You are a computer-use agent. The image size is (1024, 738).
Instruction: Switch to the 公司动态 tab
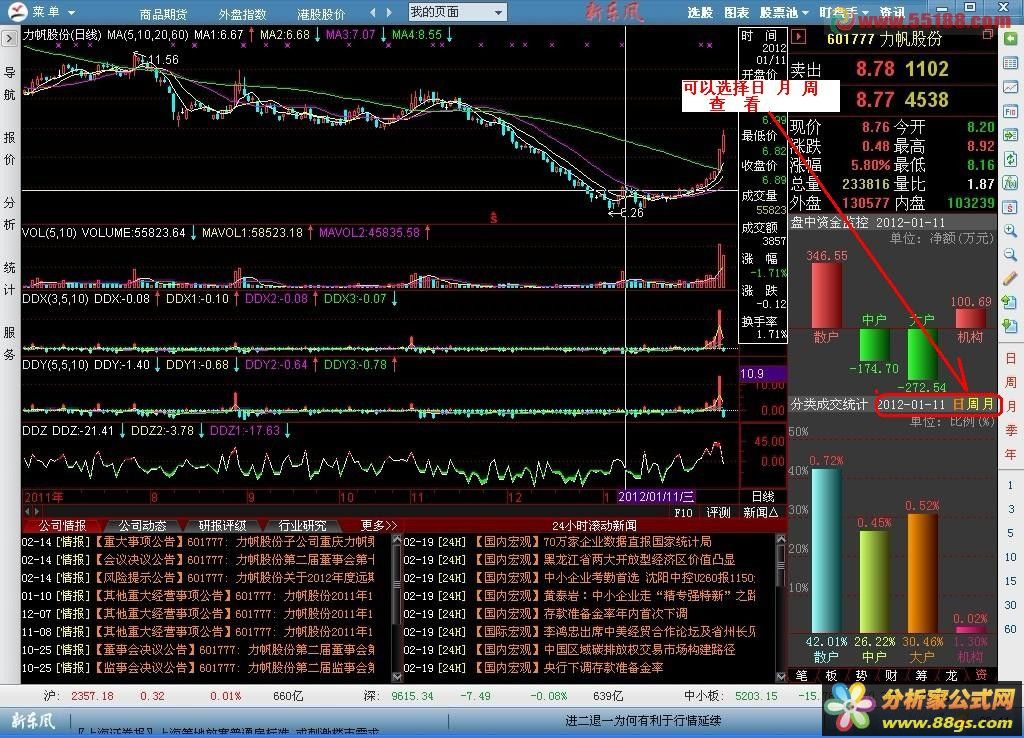[142, 525]
